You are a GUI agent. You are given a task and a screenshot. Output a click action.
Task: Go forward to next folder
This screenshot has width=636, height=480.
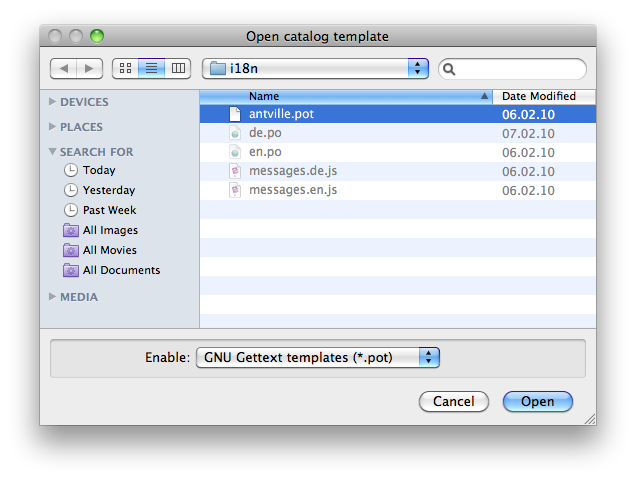click(x=89, y=68)
